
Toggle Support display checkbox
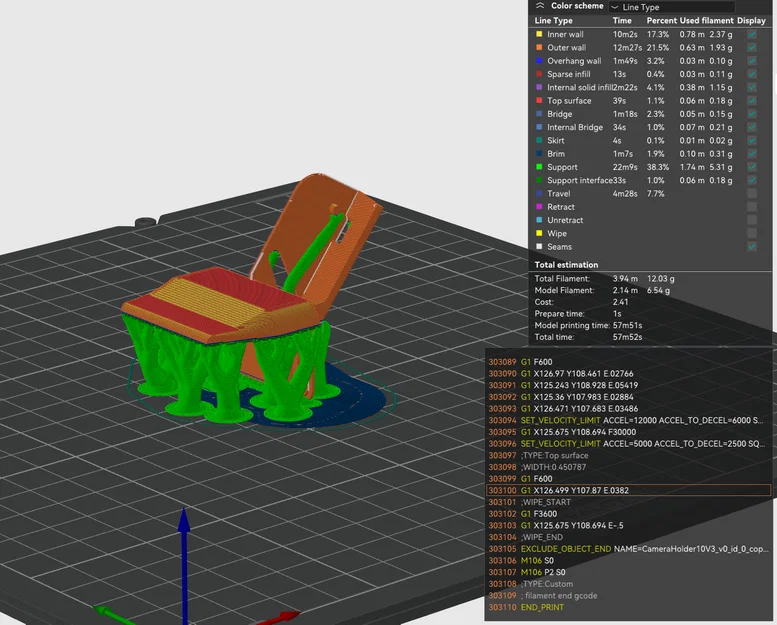(752, 167)
